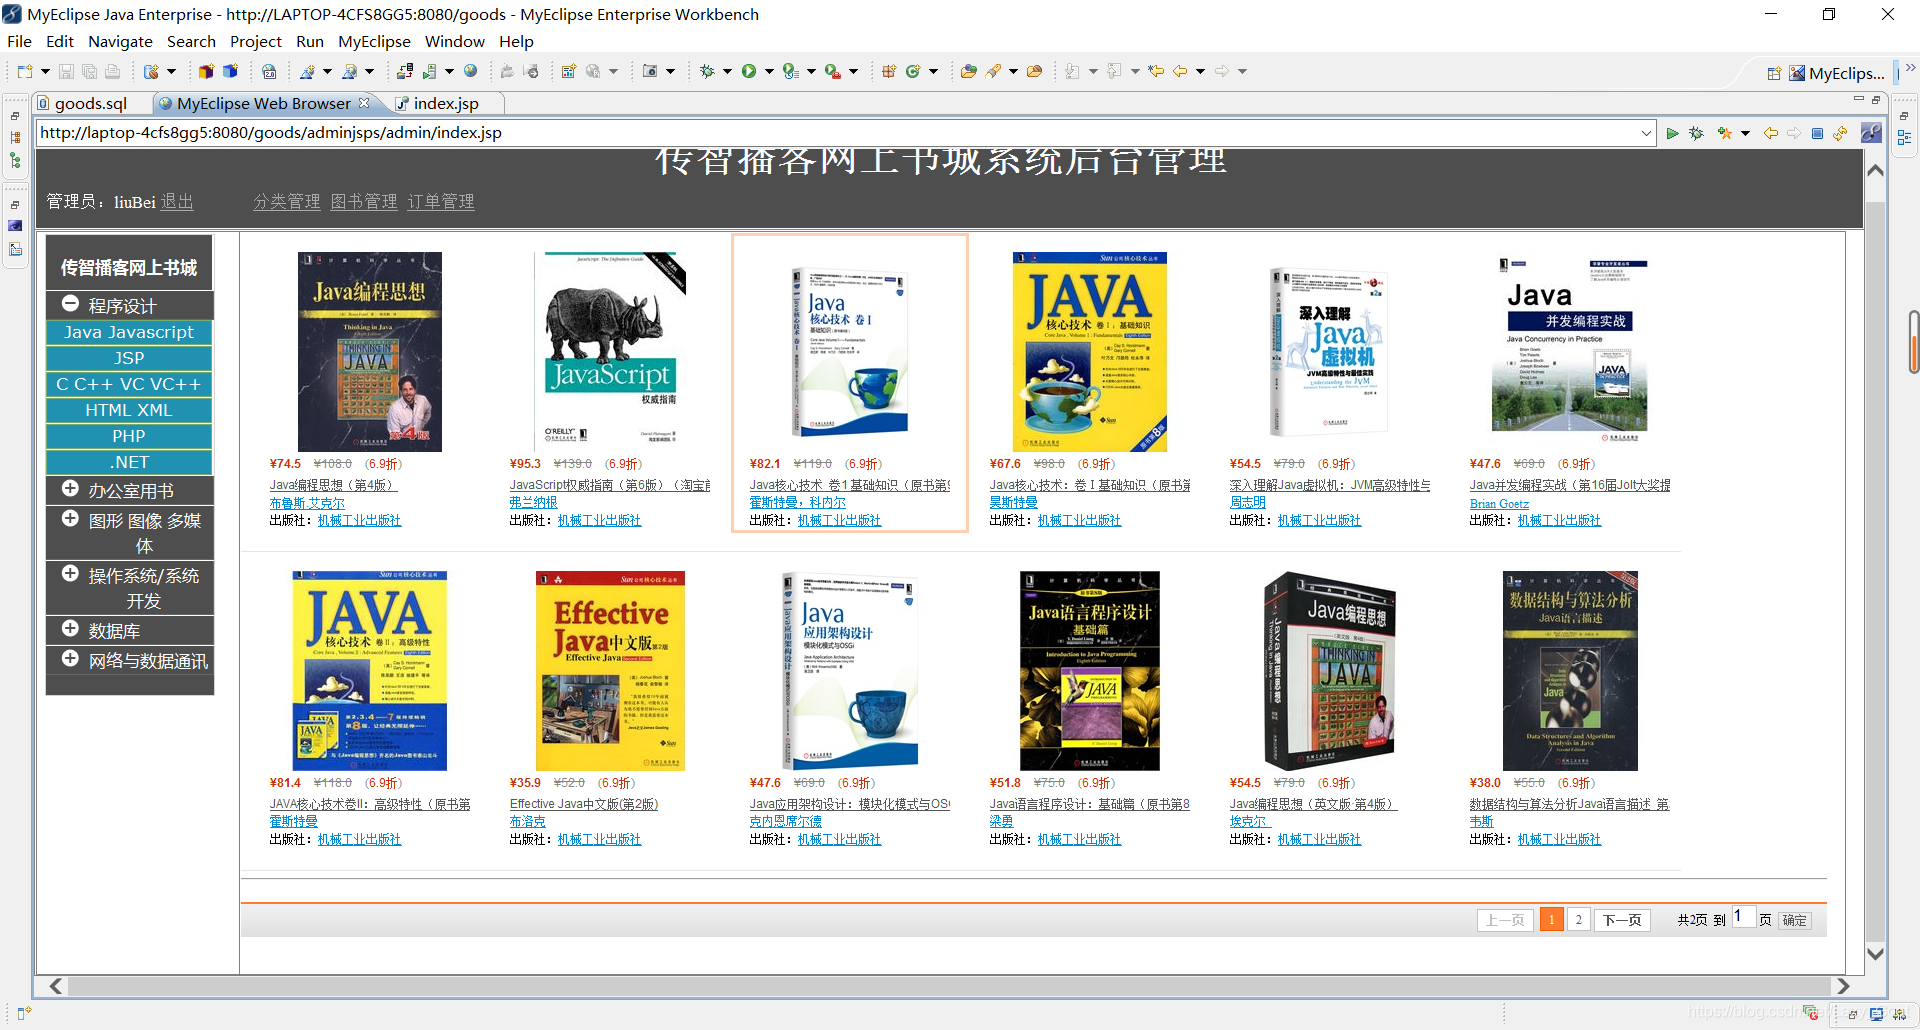Open the File menu
The width and height of the screenshot is (1920, 1030).
(x=19, y=42)
